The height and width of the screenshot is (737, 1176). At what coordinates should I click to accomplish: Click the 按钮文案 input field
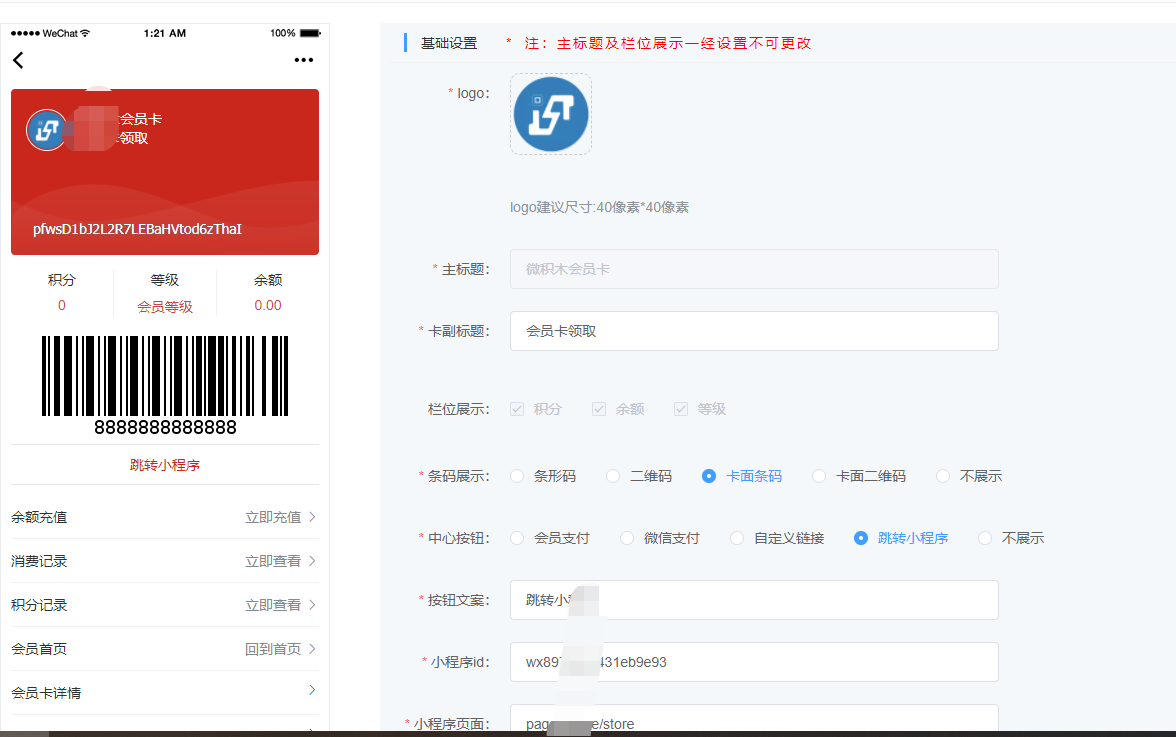[x=754, y=600]
